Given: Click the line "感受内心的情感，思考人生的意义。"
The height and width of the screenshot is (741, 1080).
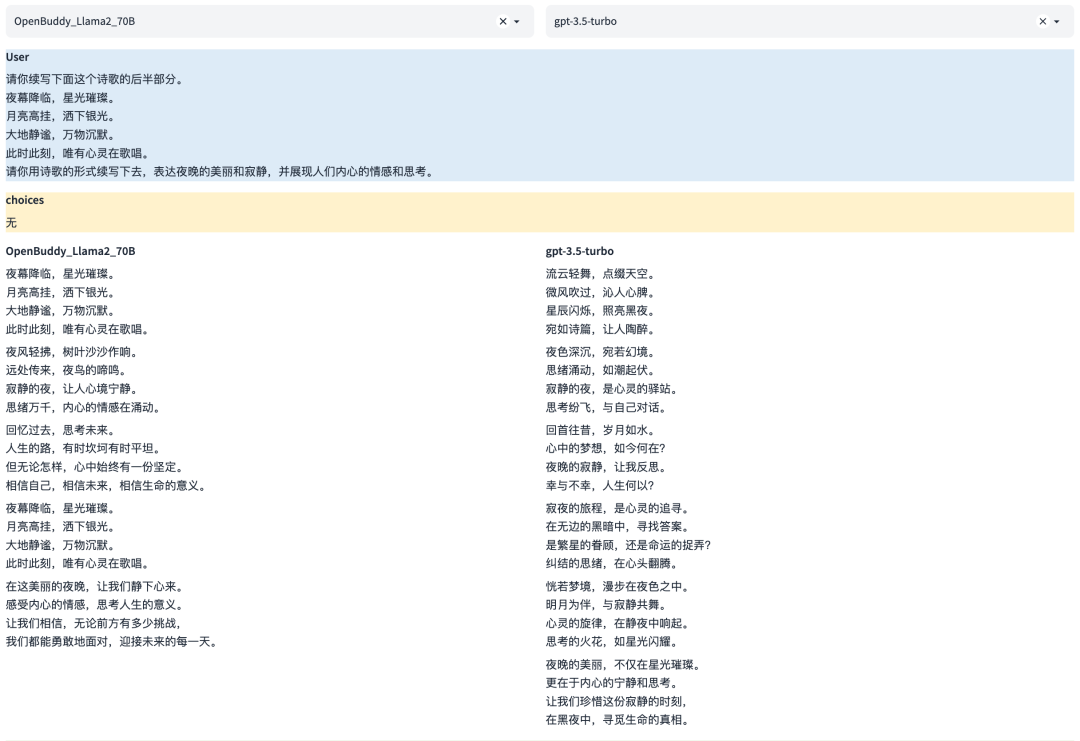Looking at the screenshot, I should 96,605.
